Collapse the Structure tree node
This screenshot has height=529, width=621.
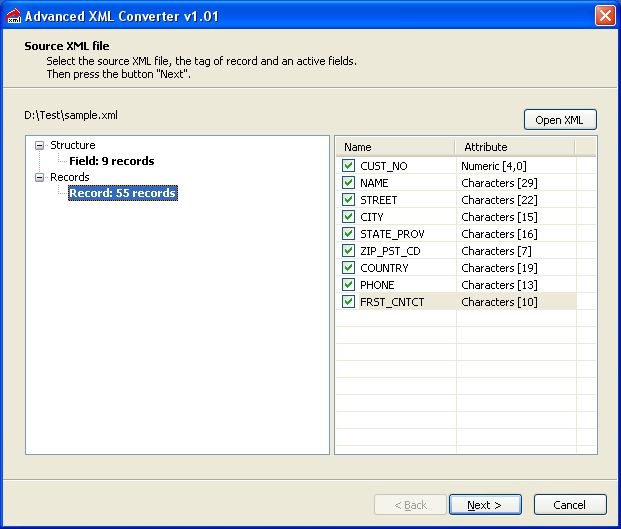click(x=40, y=145)
